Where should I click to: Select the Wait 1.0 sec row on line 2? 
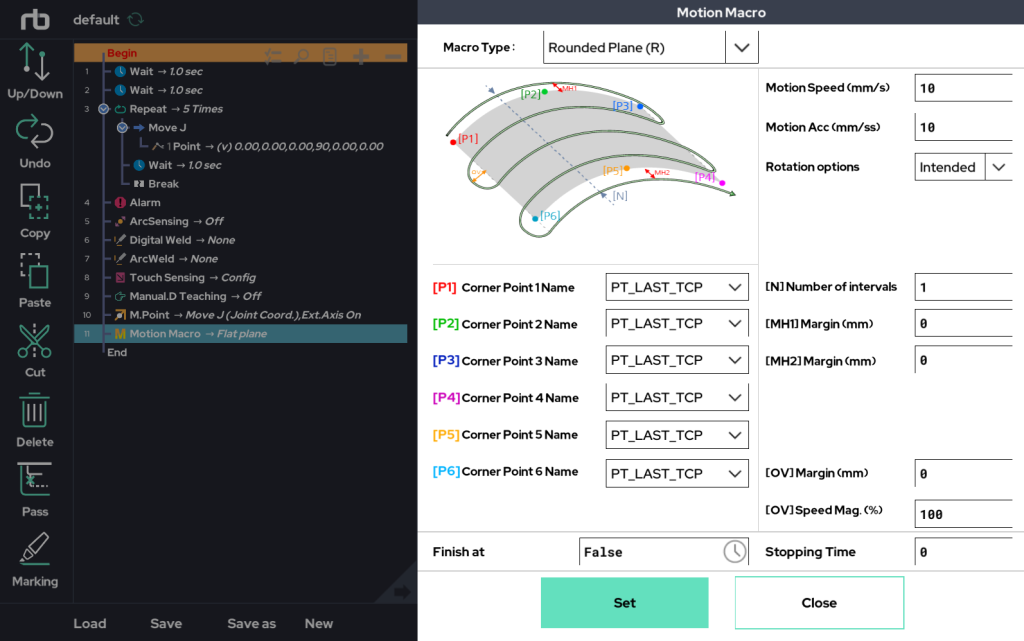click(x=240, y=90)
